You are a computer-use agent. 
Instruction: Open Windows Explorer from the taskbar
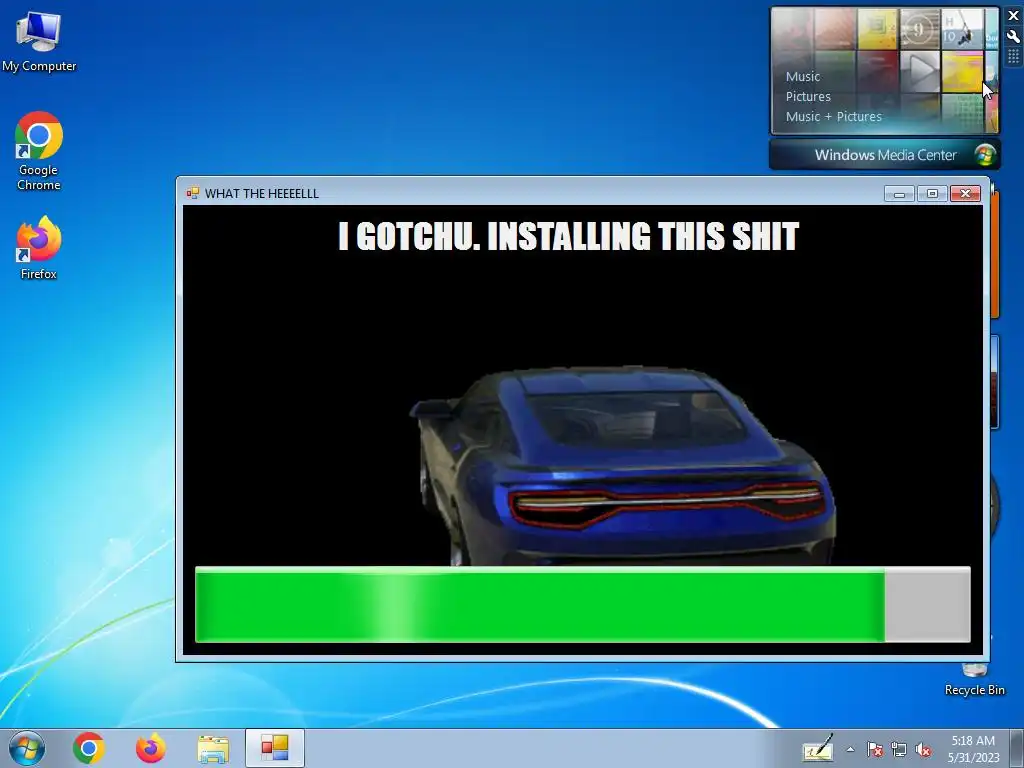pyautogui.click(x=213, y=748)
